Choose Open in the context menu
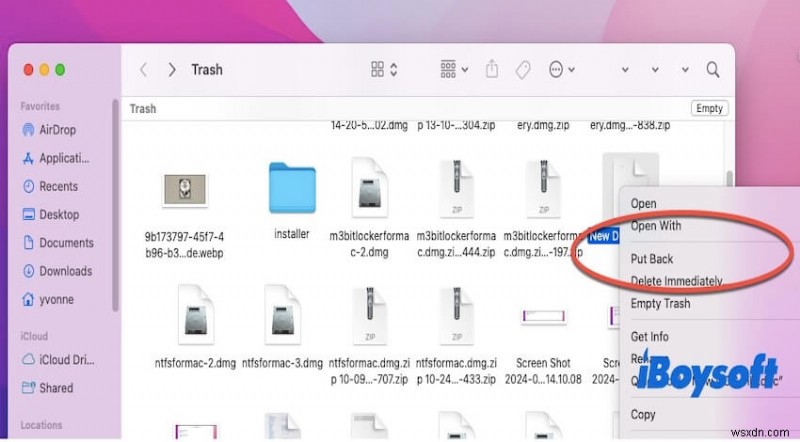The height and width of the screenshot is (442, 800). click(x=643, y=203)
